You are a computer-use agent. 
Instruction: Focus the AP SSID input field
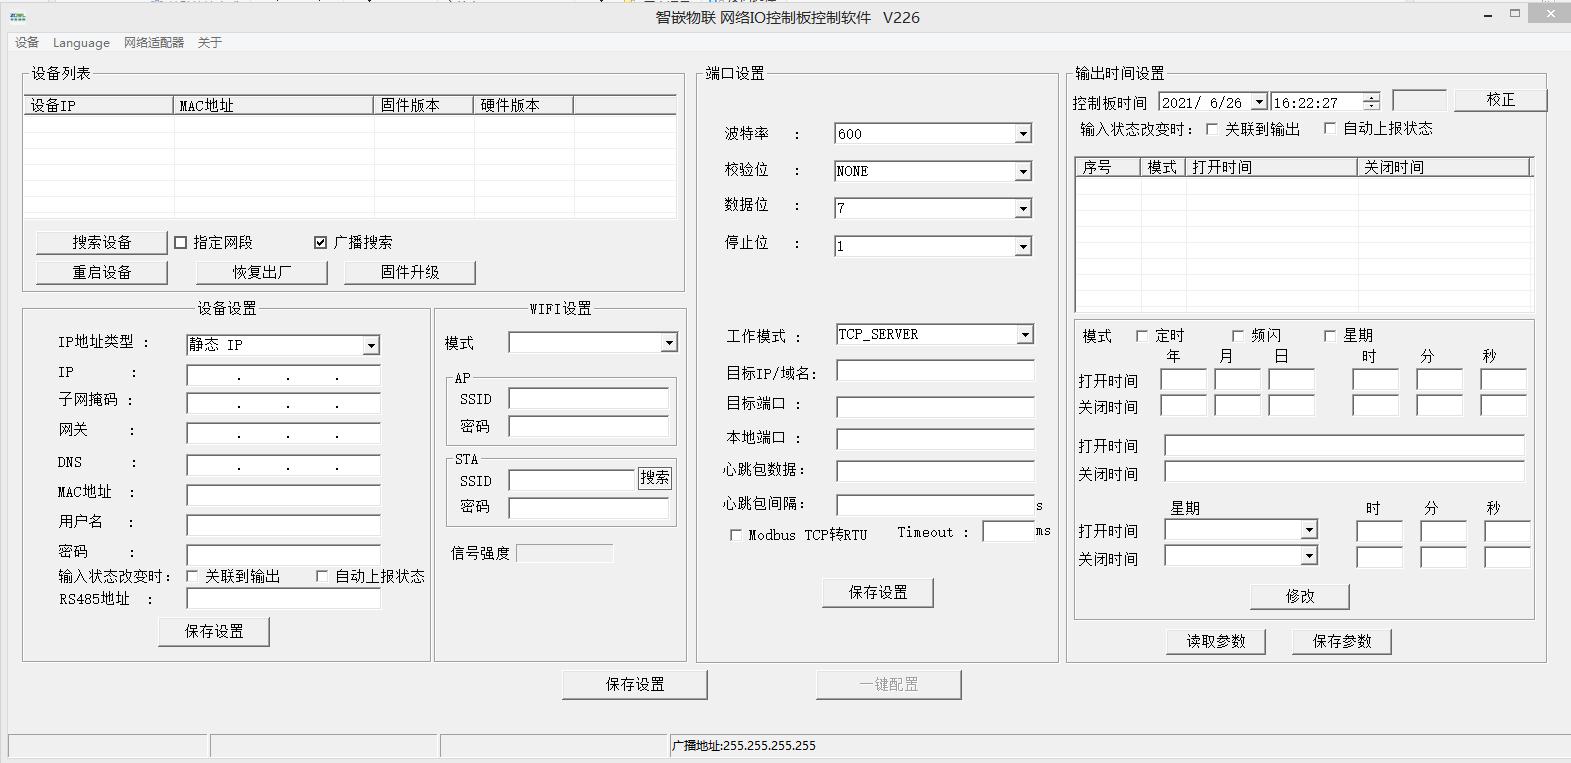click(588, 399)
